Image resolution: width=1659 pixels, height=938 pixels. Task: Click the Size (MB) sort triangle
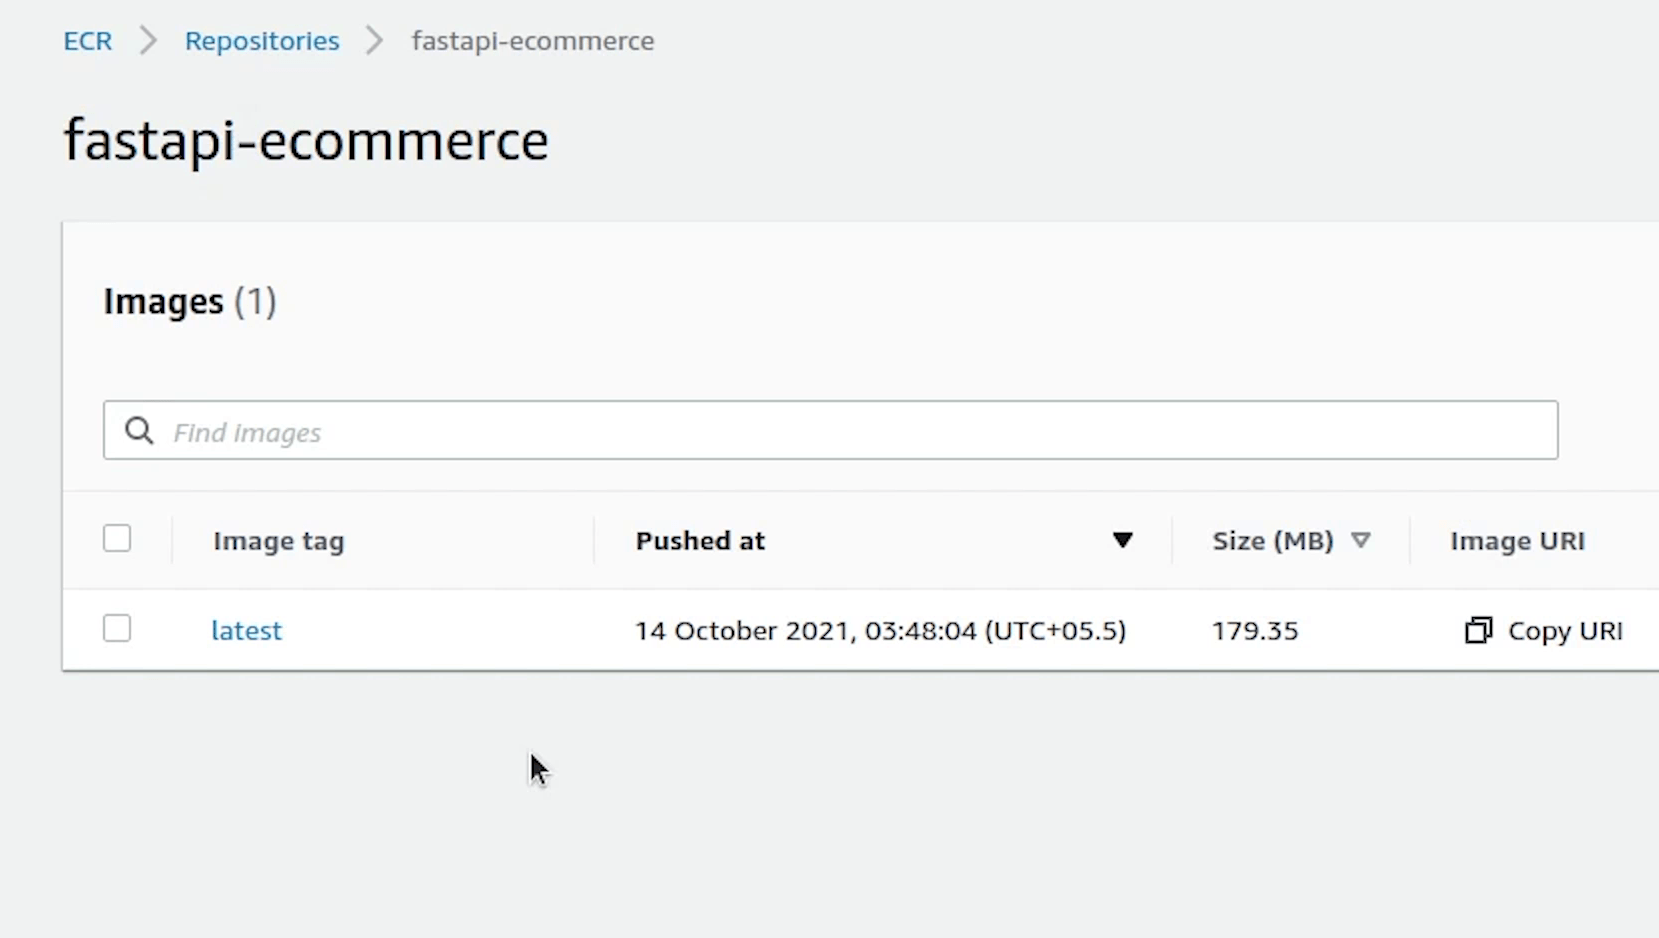[1360, 541]
